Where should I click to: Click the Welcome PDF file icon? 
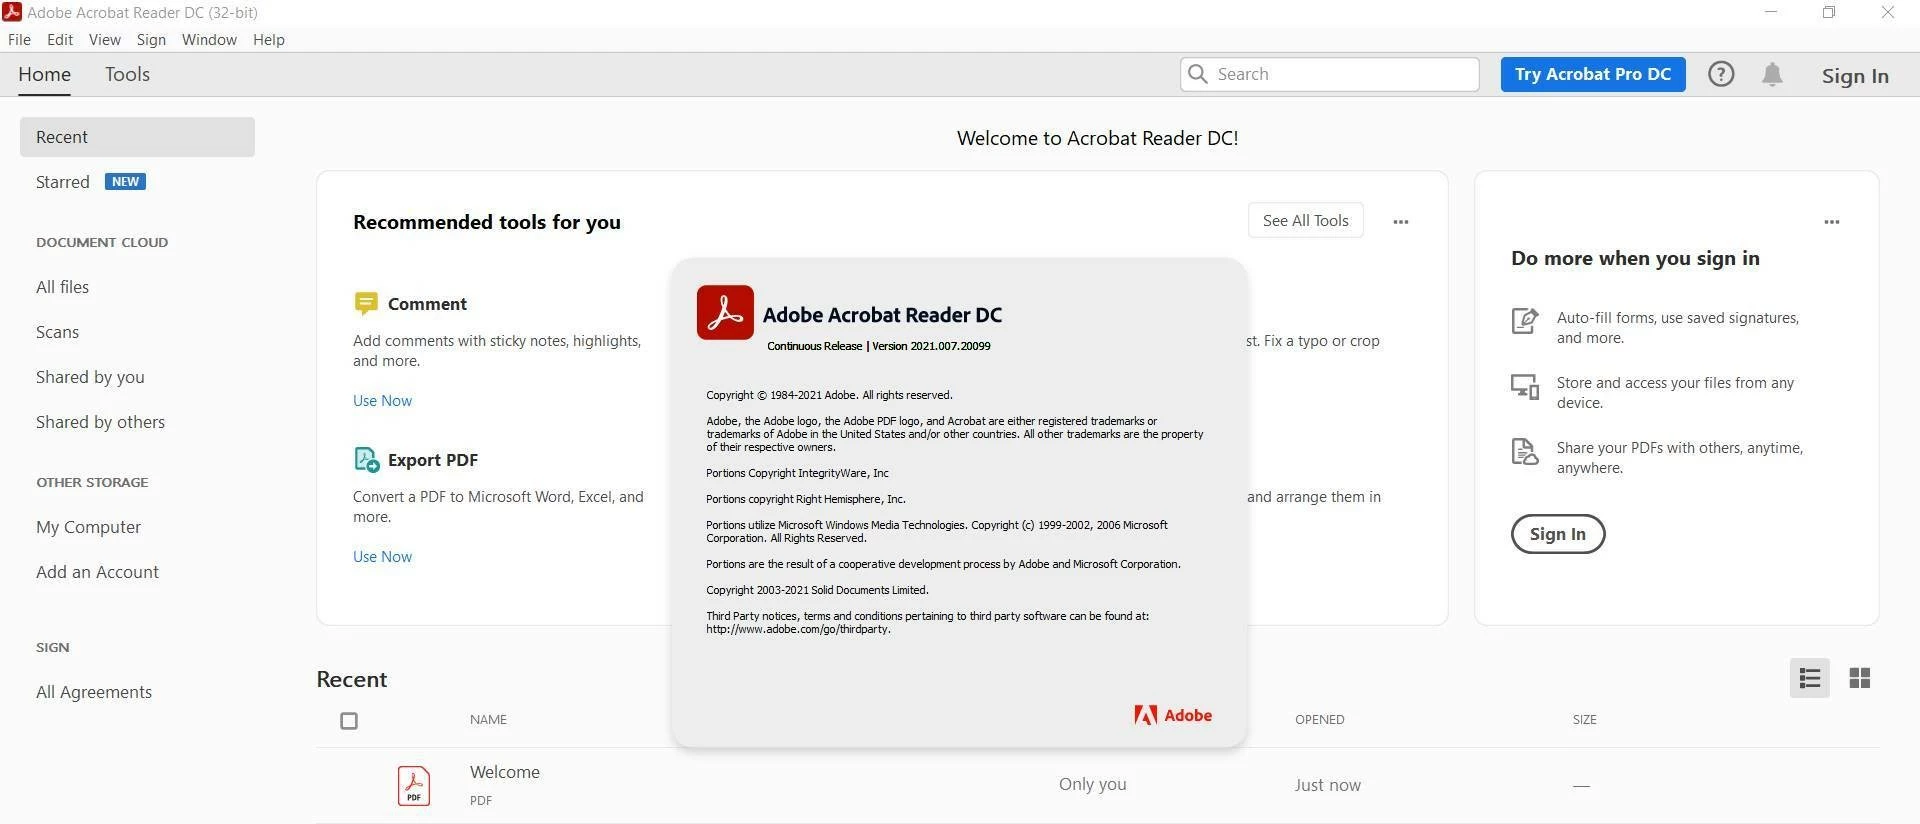pos(414,786)
